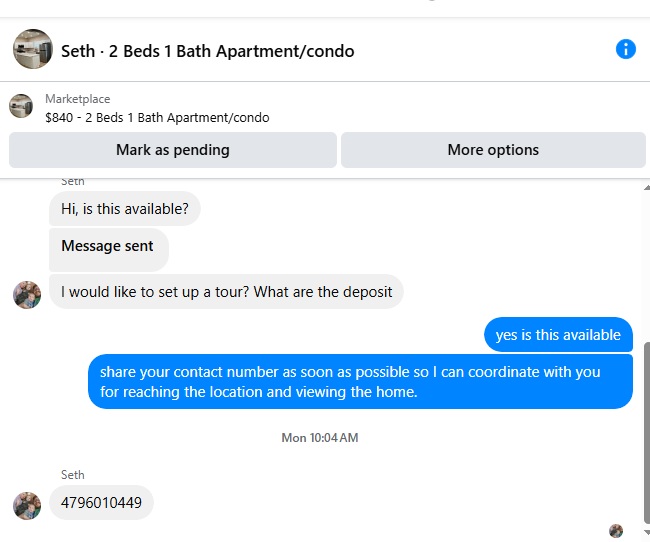Click the "share your contact number" message
The height and width of the screenshot is (542, 650).
pos(360,382)
